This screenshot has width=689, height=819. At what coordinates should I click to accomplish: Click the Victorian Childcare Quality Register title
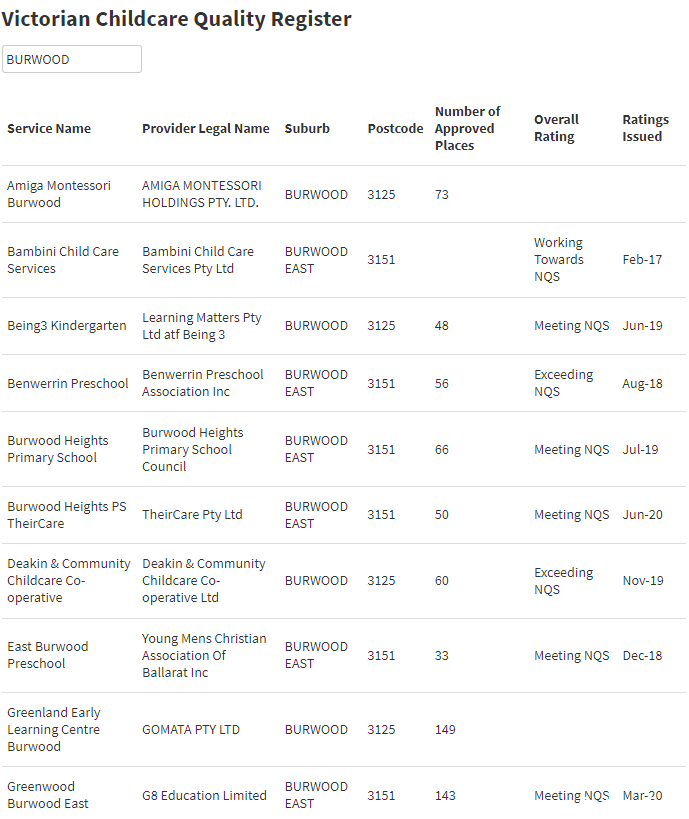click(177, 19)
